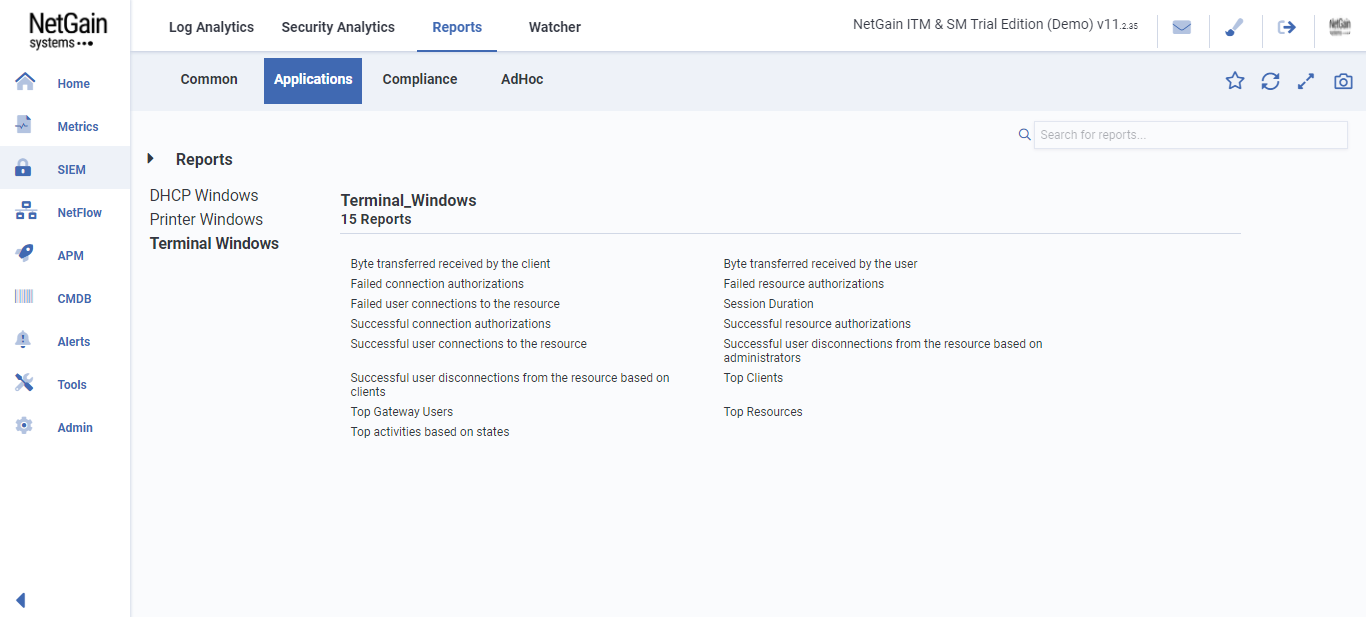
Task: Click the Admin label in sidebar
Action: (x=75, y=428)
